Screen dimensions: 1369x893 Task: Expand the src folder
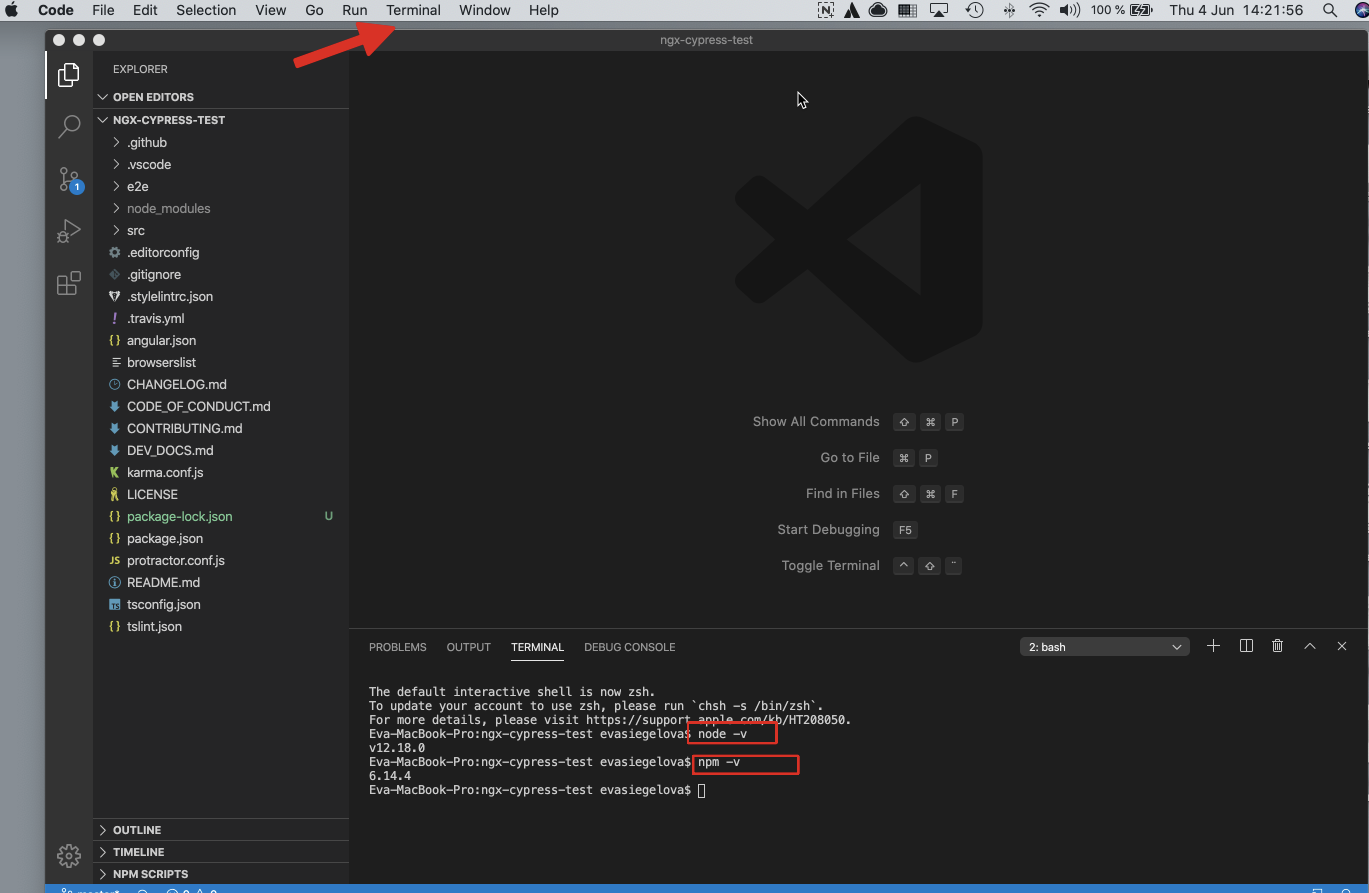[x=136, y=230]
